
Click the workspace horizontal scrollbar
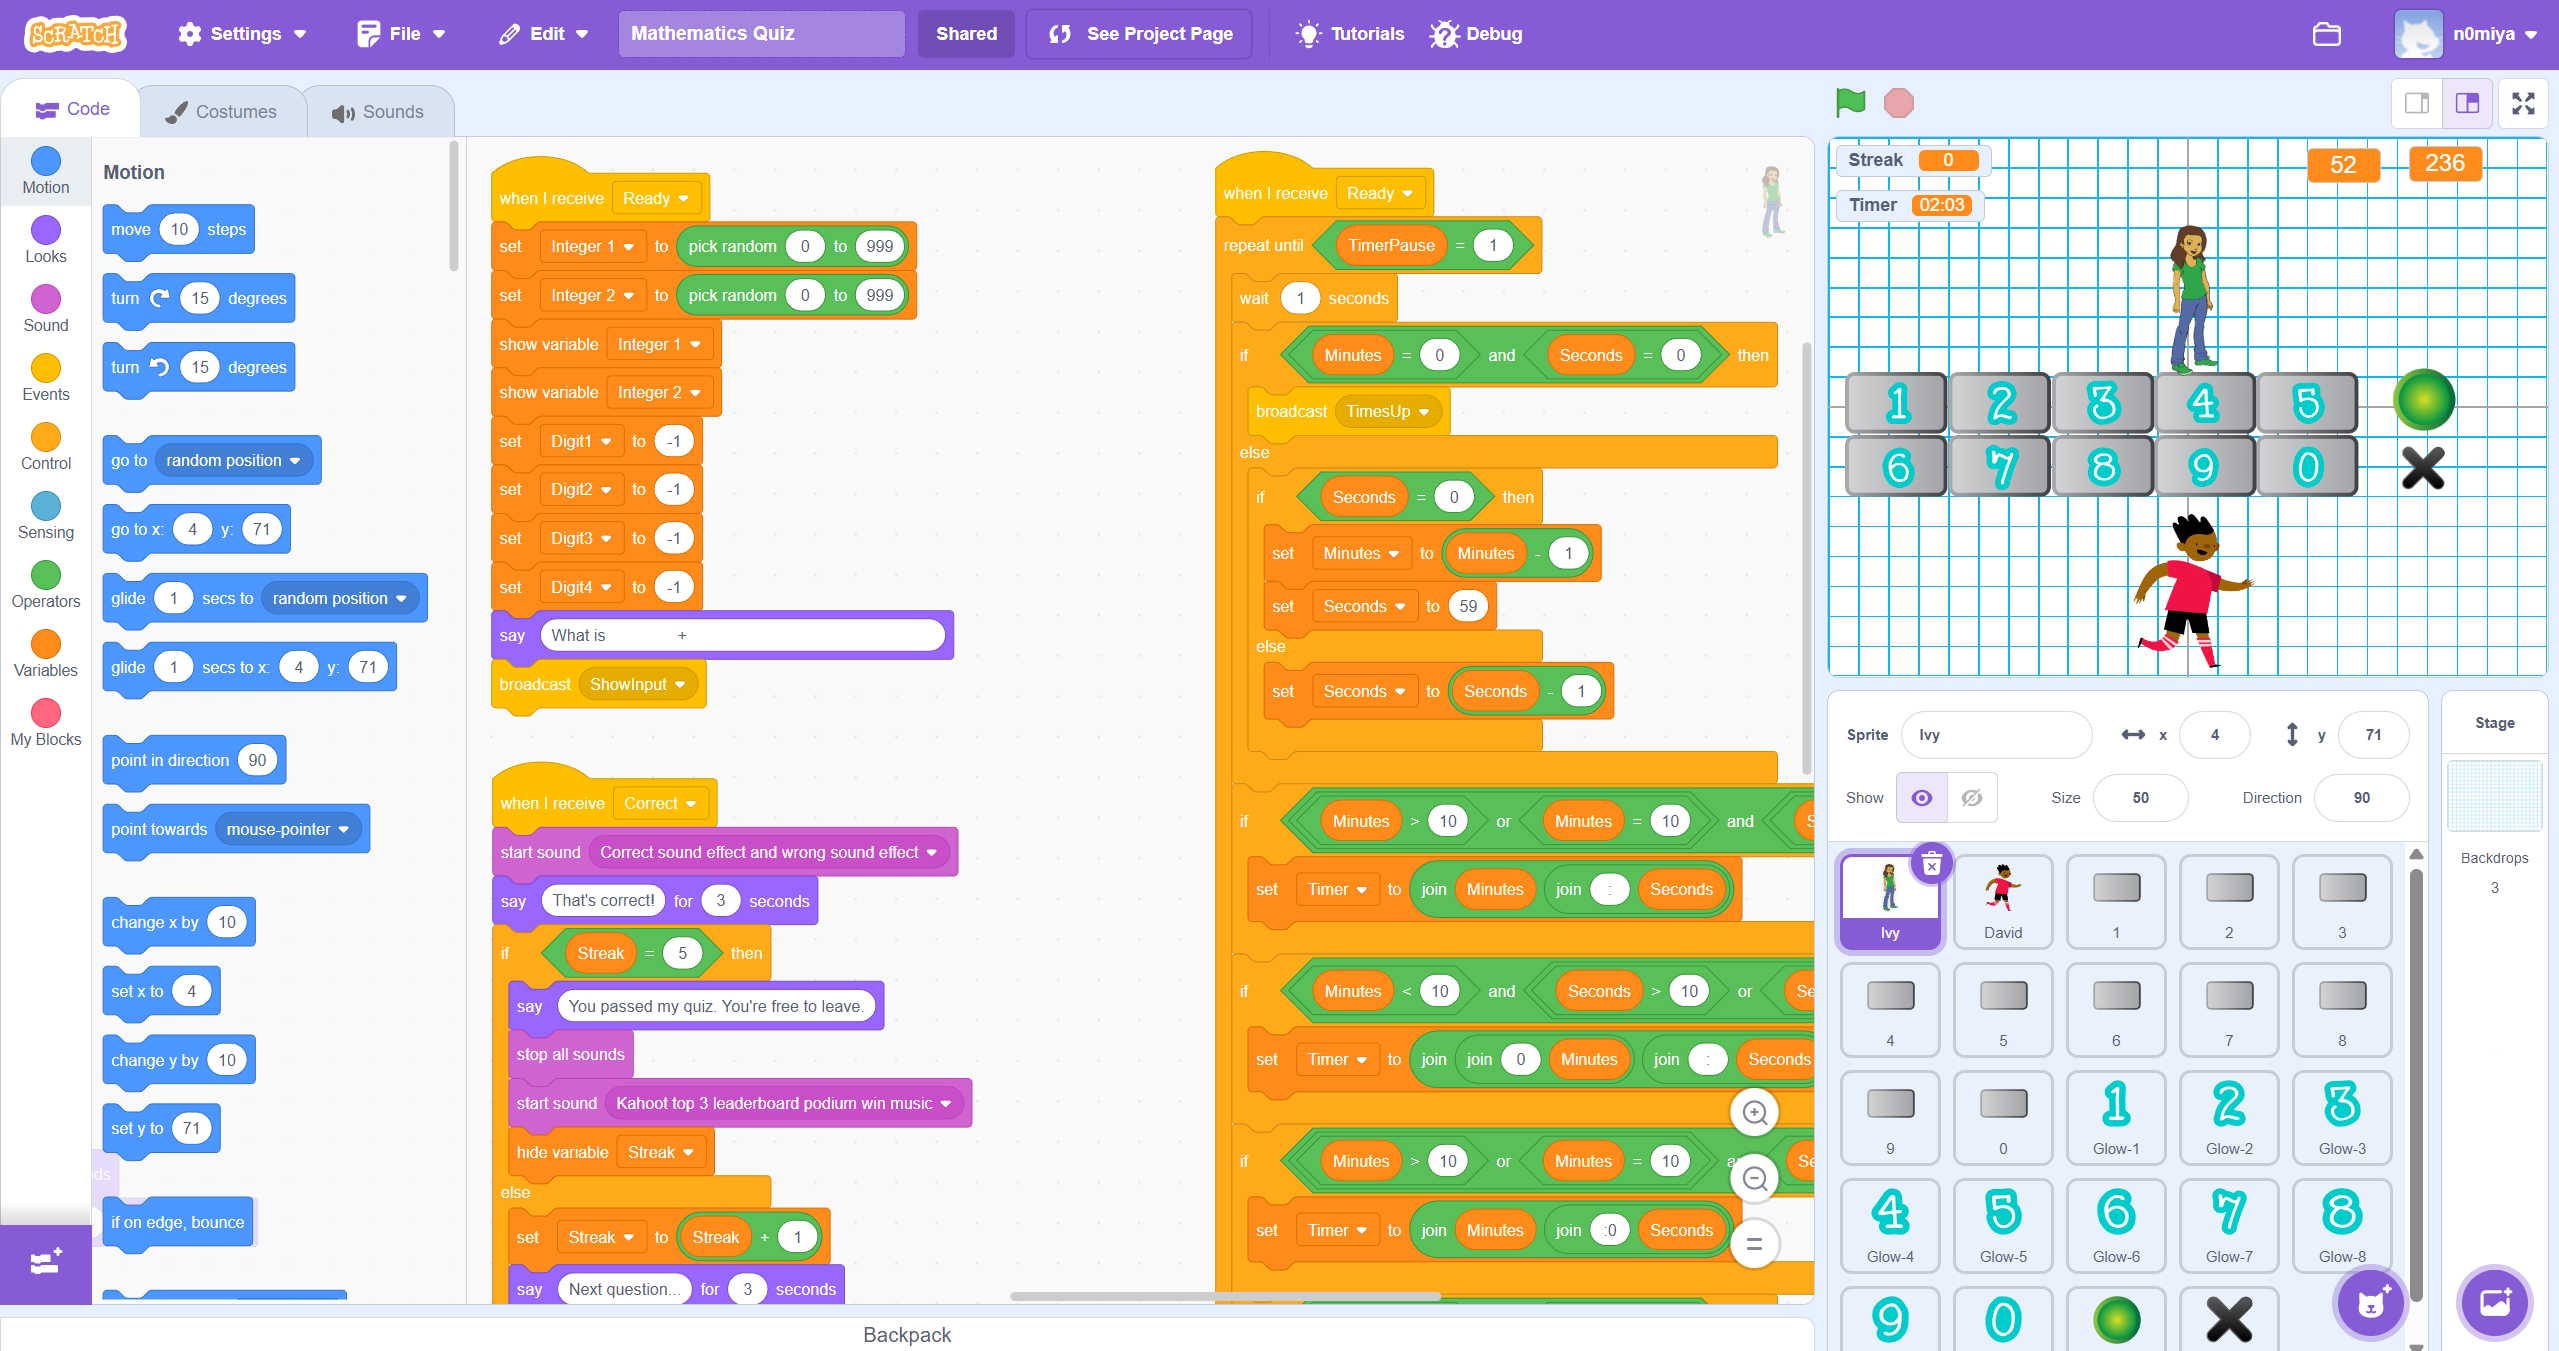point(1225,1297)
